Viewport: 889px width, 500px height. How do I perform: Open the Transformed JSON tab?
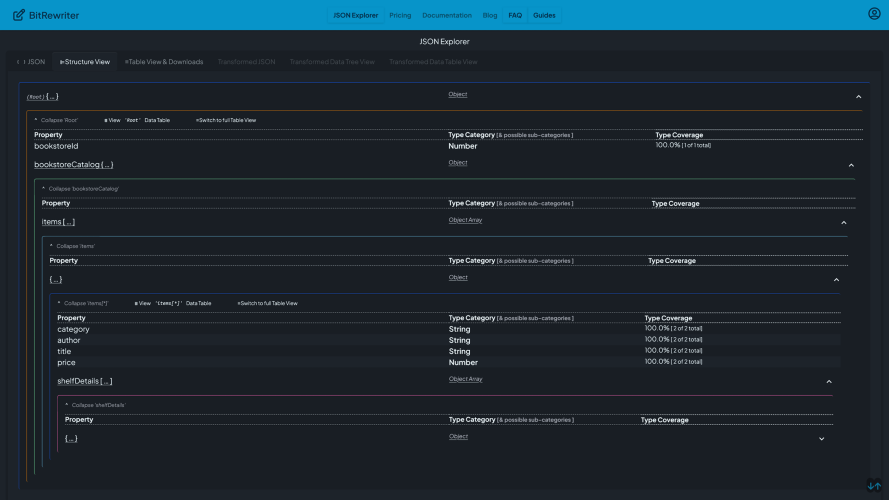[246, 62]
